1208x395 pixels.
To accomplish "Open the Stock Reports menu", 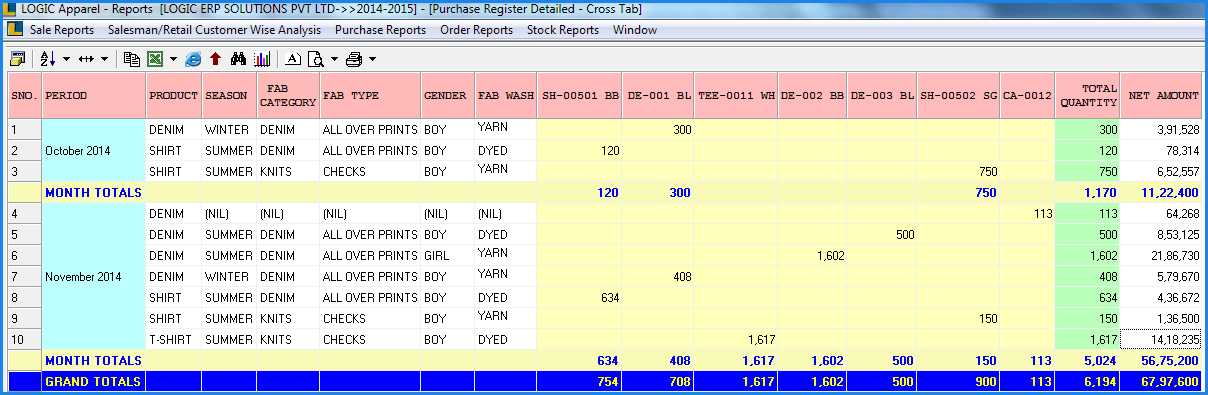I will pyautogui.click(x=563, y=30).
